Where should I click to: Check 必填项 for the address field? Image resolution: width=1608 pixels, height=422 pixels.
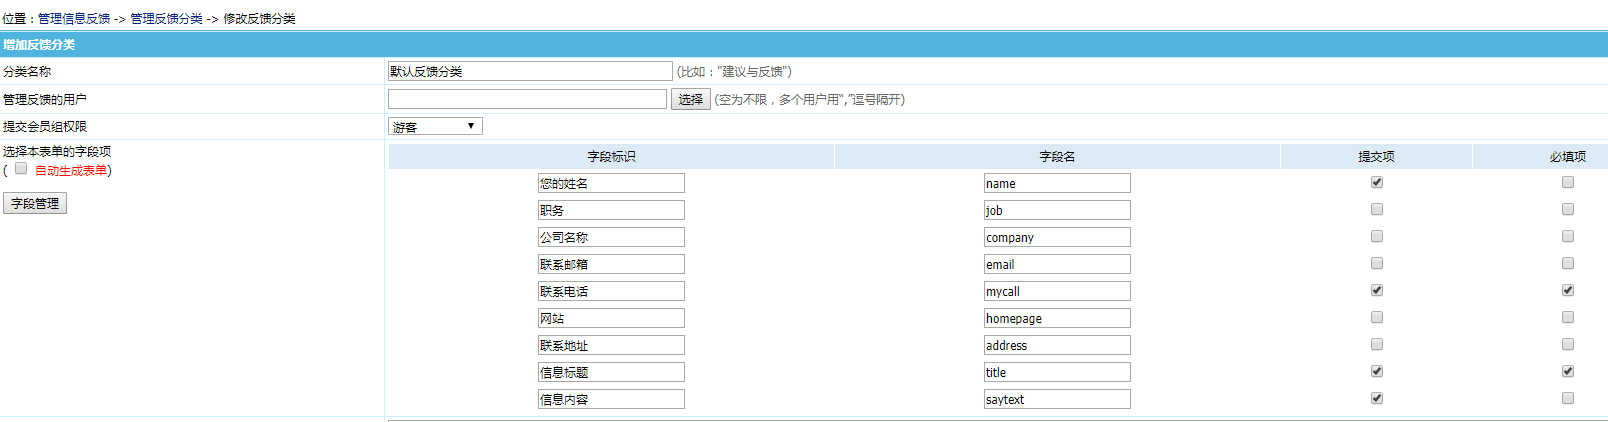click(x=1568, y=344)
